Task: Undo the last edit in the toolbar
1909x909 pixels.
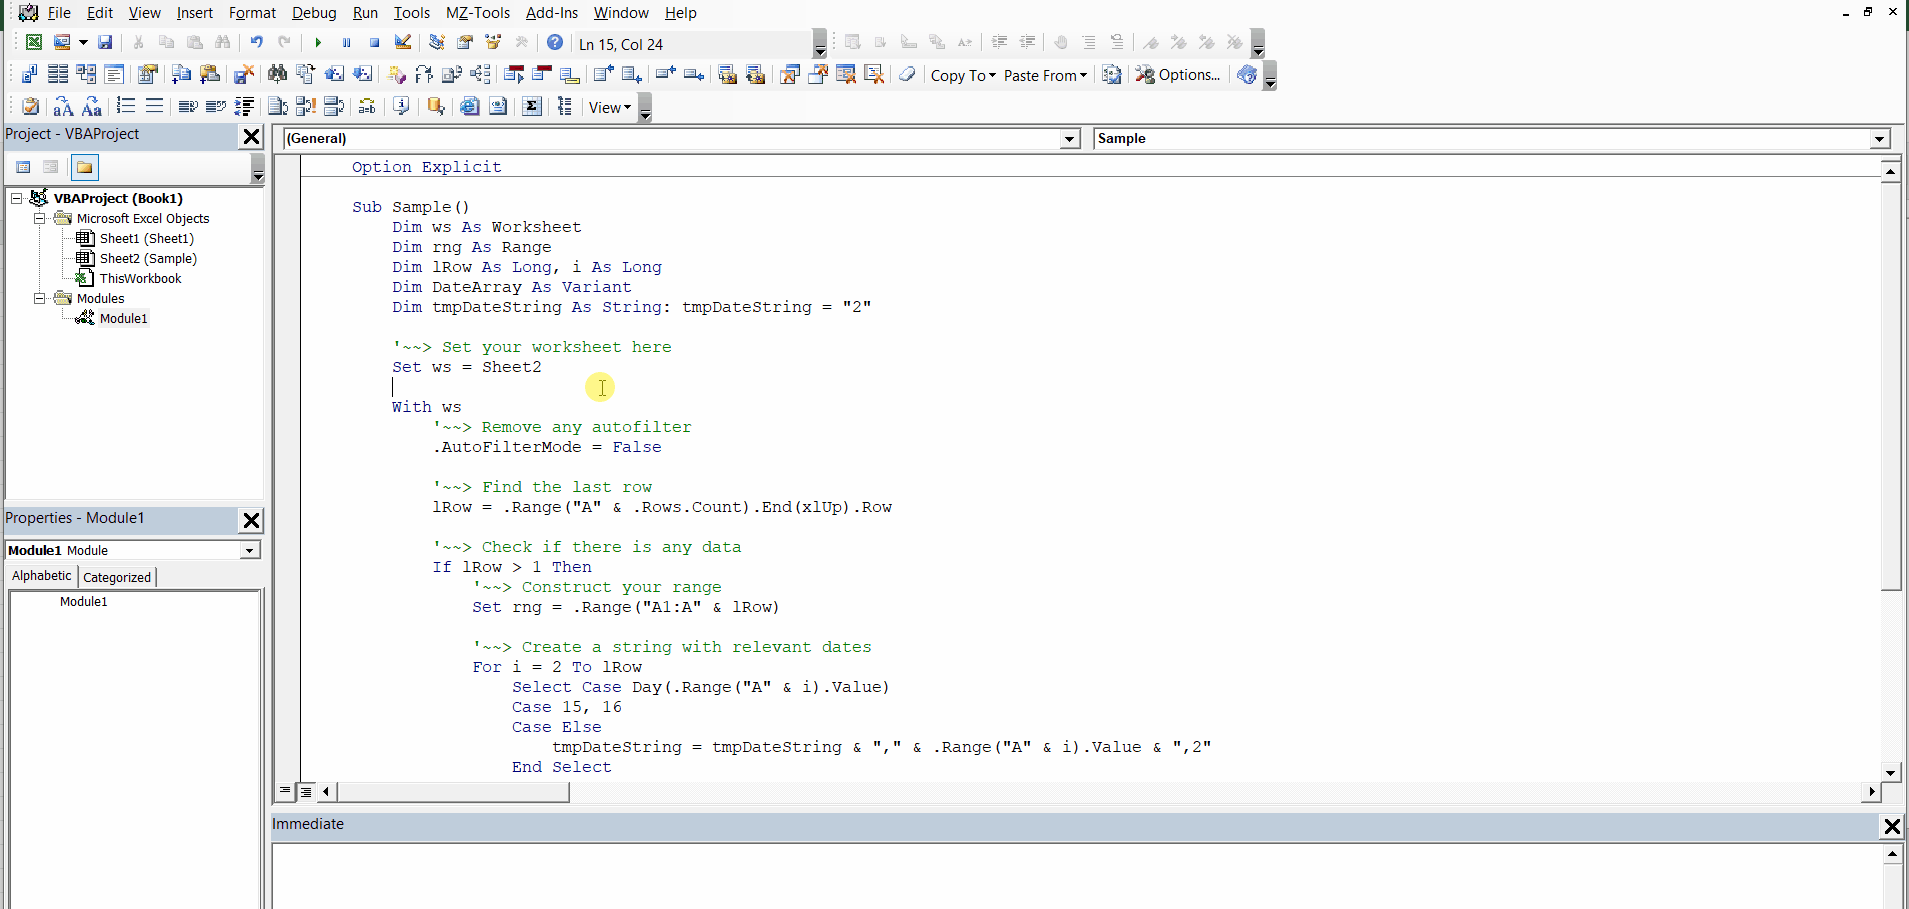Action: [257, 42]
